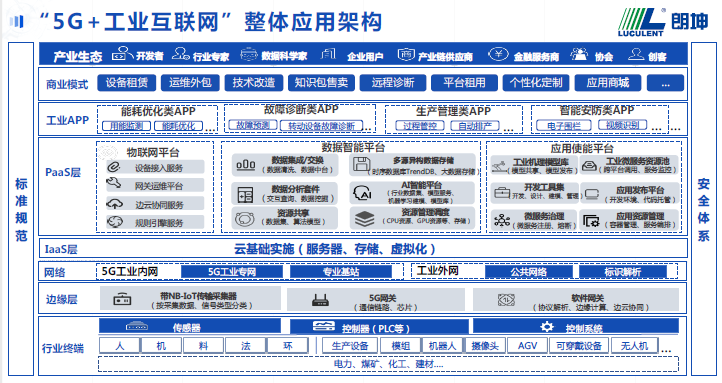The height and width of the screenshot is (383, 722).
Task: Click the 金融服务商 yen icon
Action: pyautogui.click(x=498, y=54)
